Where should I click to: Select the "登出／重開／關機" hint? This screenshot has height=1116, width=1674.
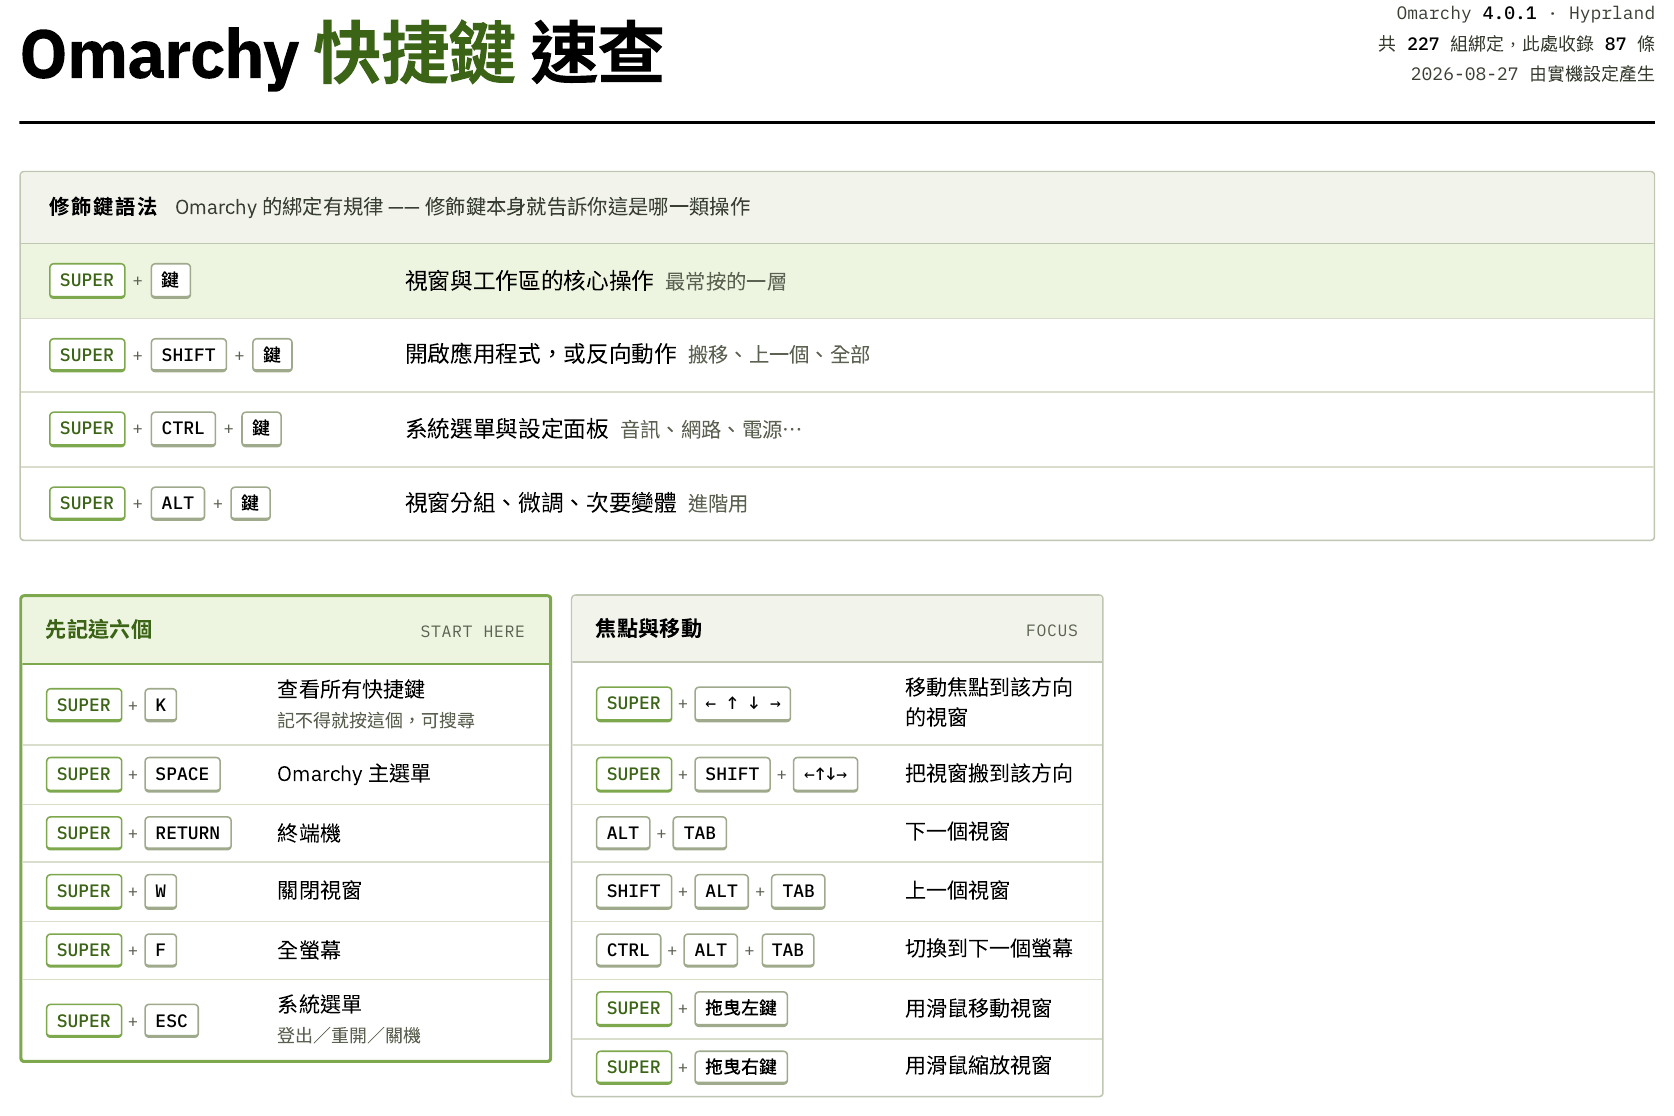(x=349, y=1036)
